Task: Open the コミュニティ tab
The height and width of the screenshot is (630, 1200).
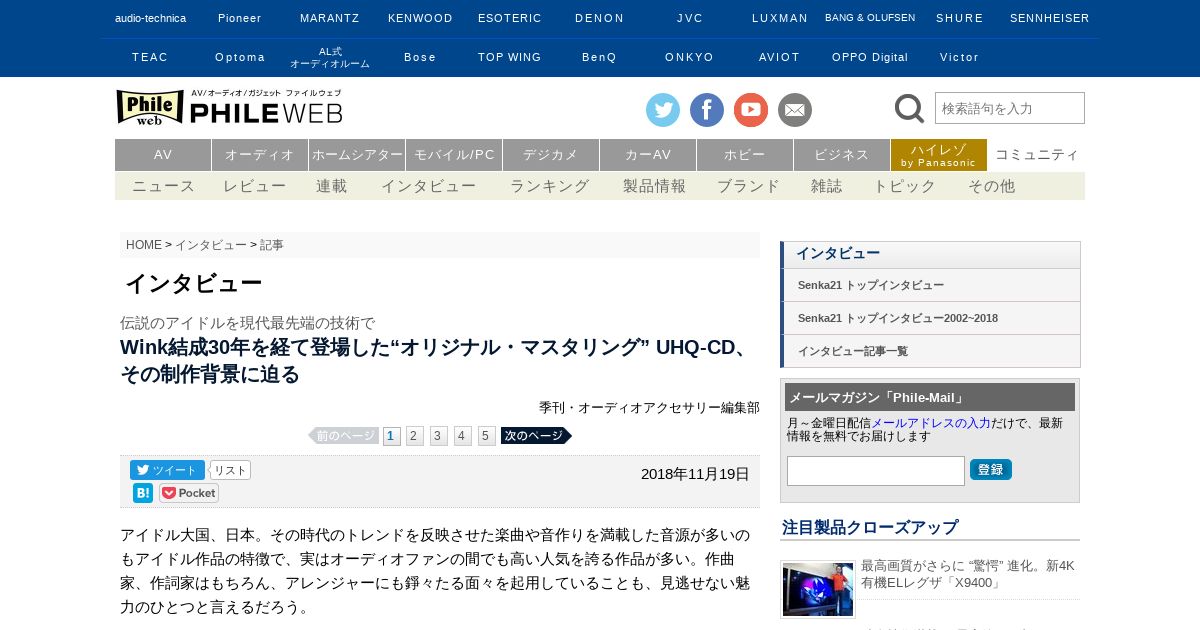Action: [1037, 155]
